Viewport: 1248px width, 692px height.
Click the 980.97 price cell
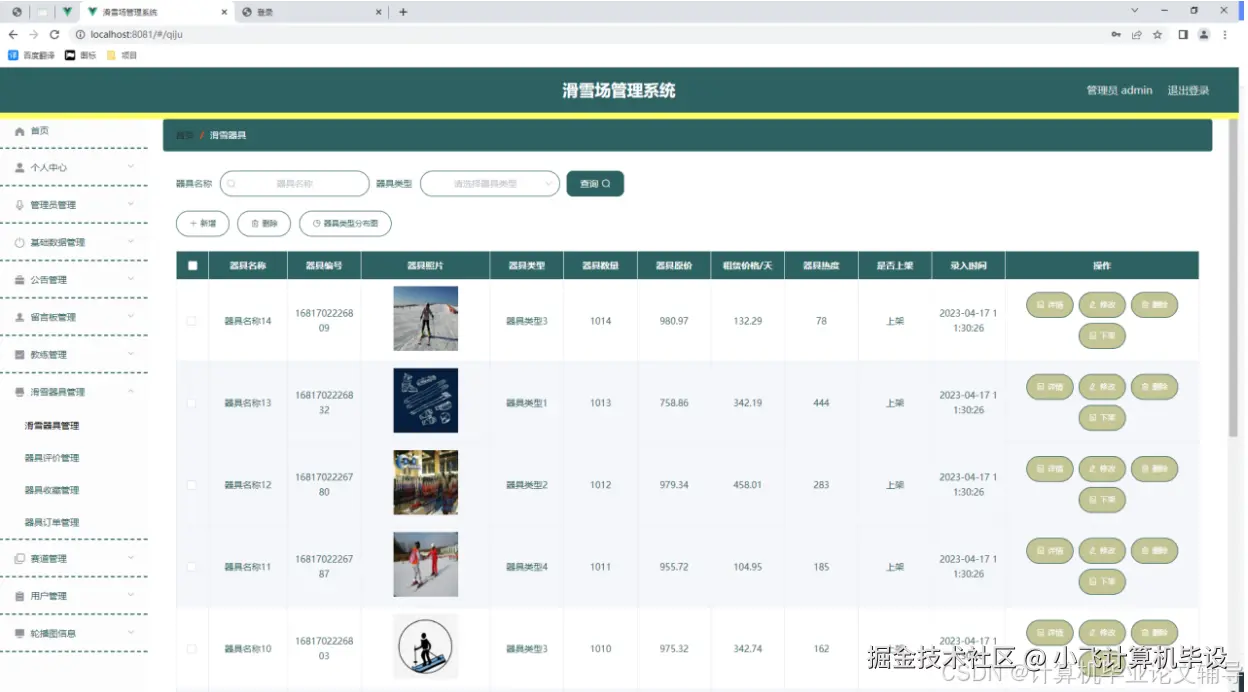(x=674, y=321)
